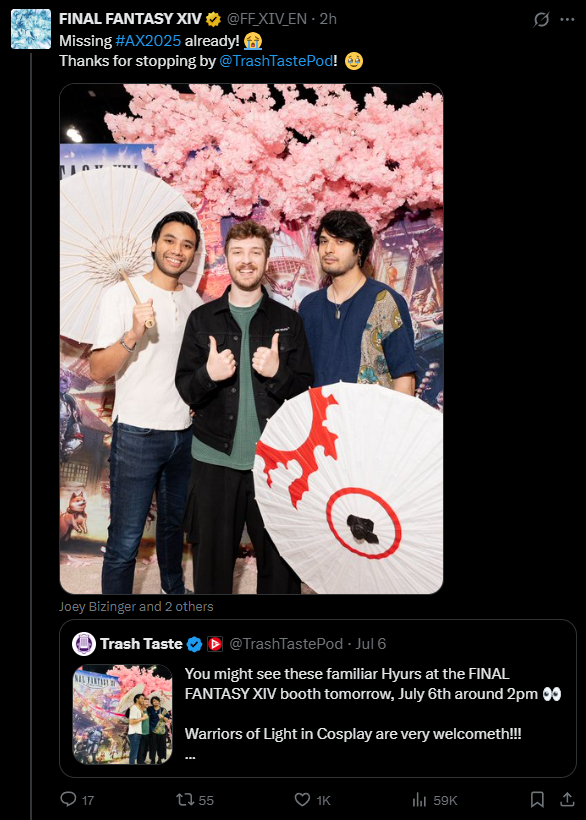Click the 'Joey Bizinger and 2 others' tag
586x820 pixels.
point(136,607)
